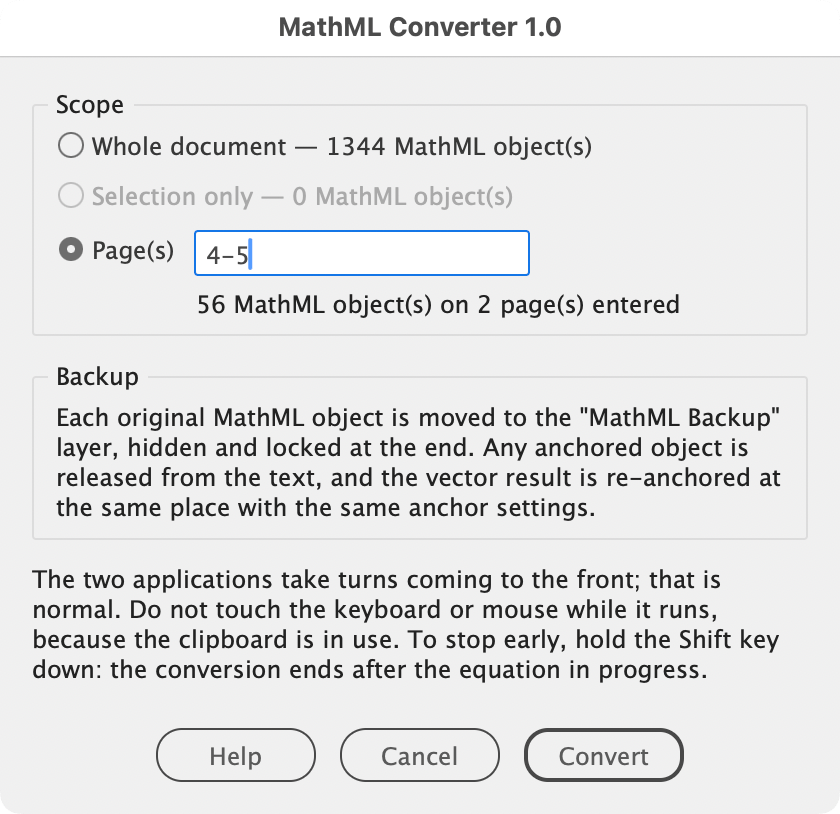Click the MathML Converter 1.0 title bar
Image resolution: width=840 pixels, height=814 pixels.
click(x=420, y=27)
